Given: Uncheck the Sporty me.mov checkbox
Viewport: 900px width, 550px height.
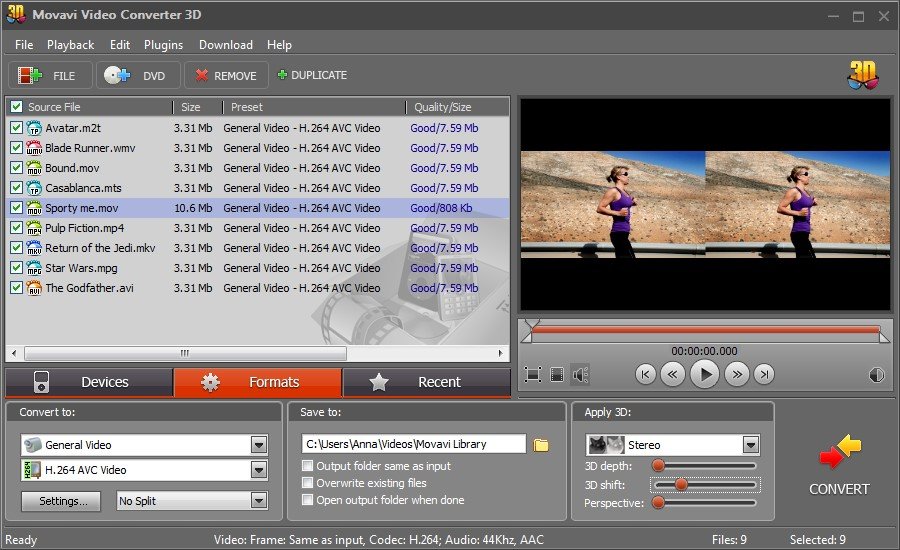Looking at the screenshot, I should pos(17,208).
